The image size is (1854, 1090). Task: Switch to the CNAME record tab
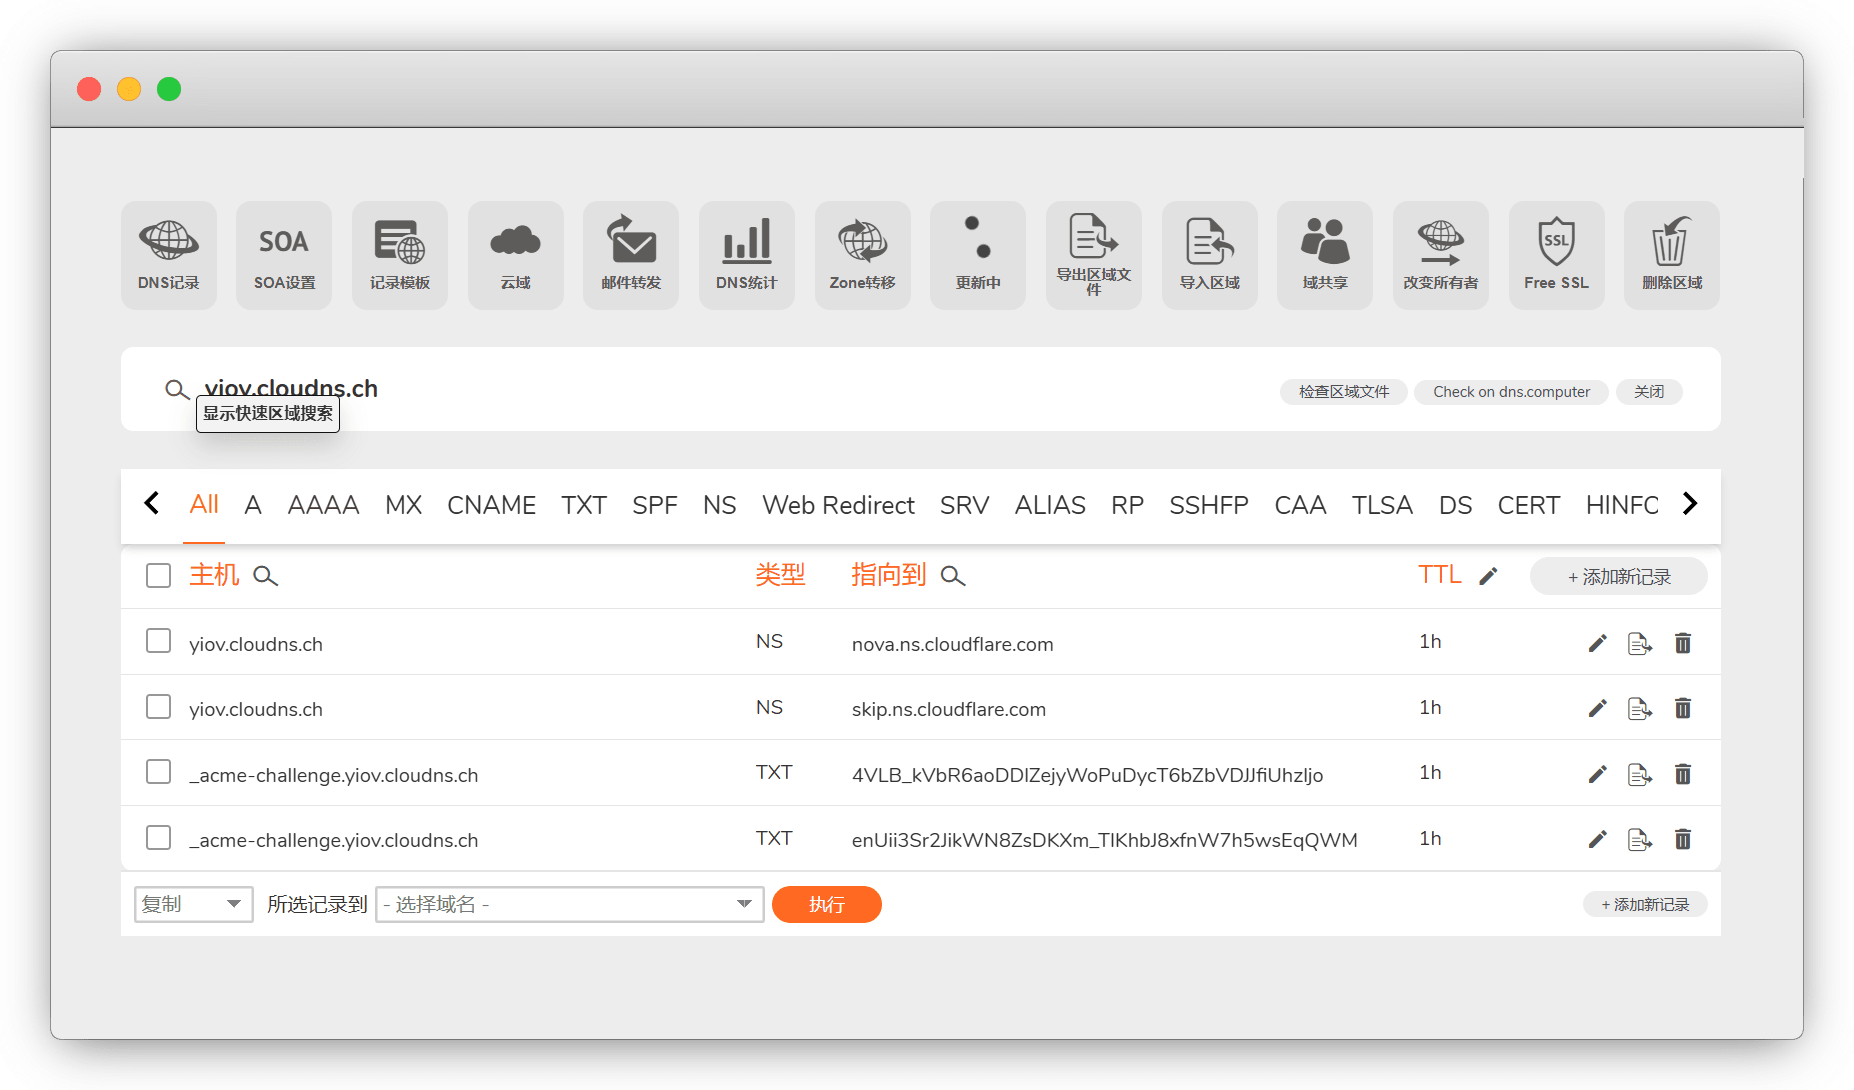491,505
